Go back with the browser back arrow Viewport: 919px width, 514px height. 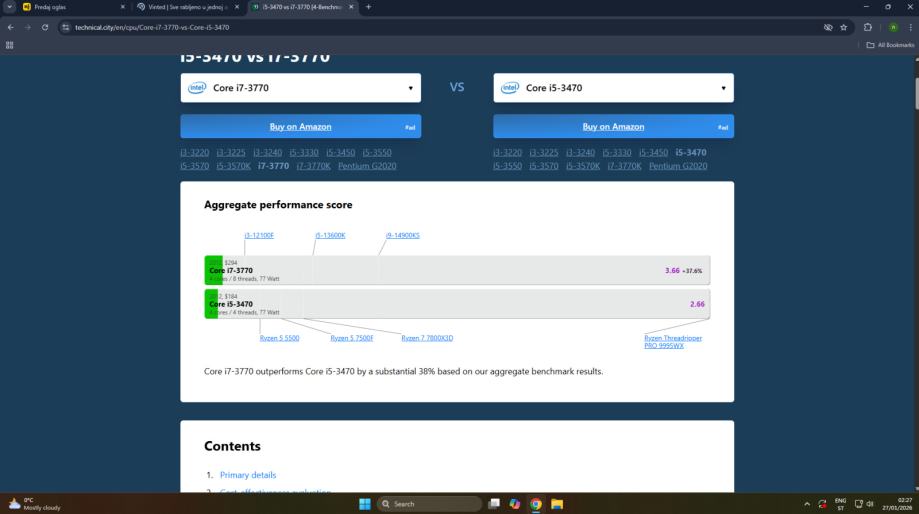(11, 27)
